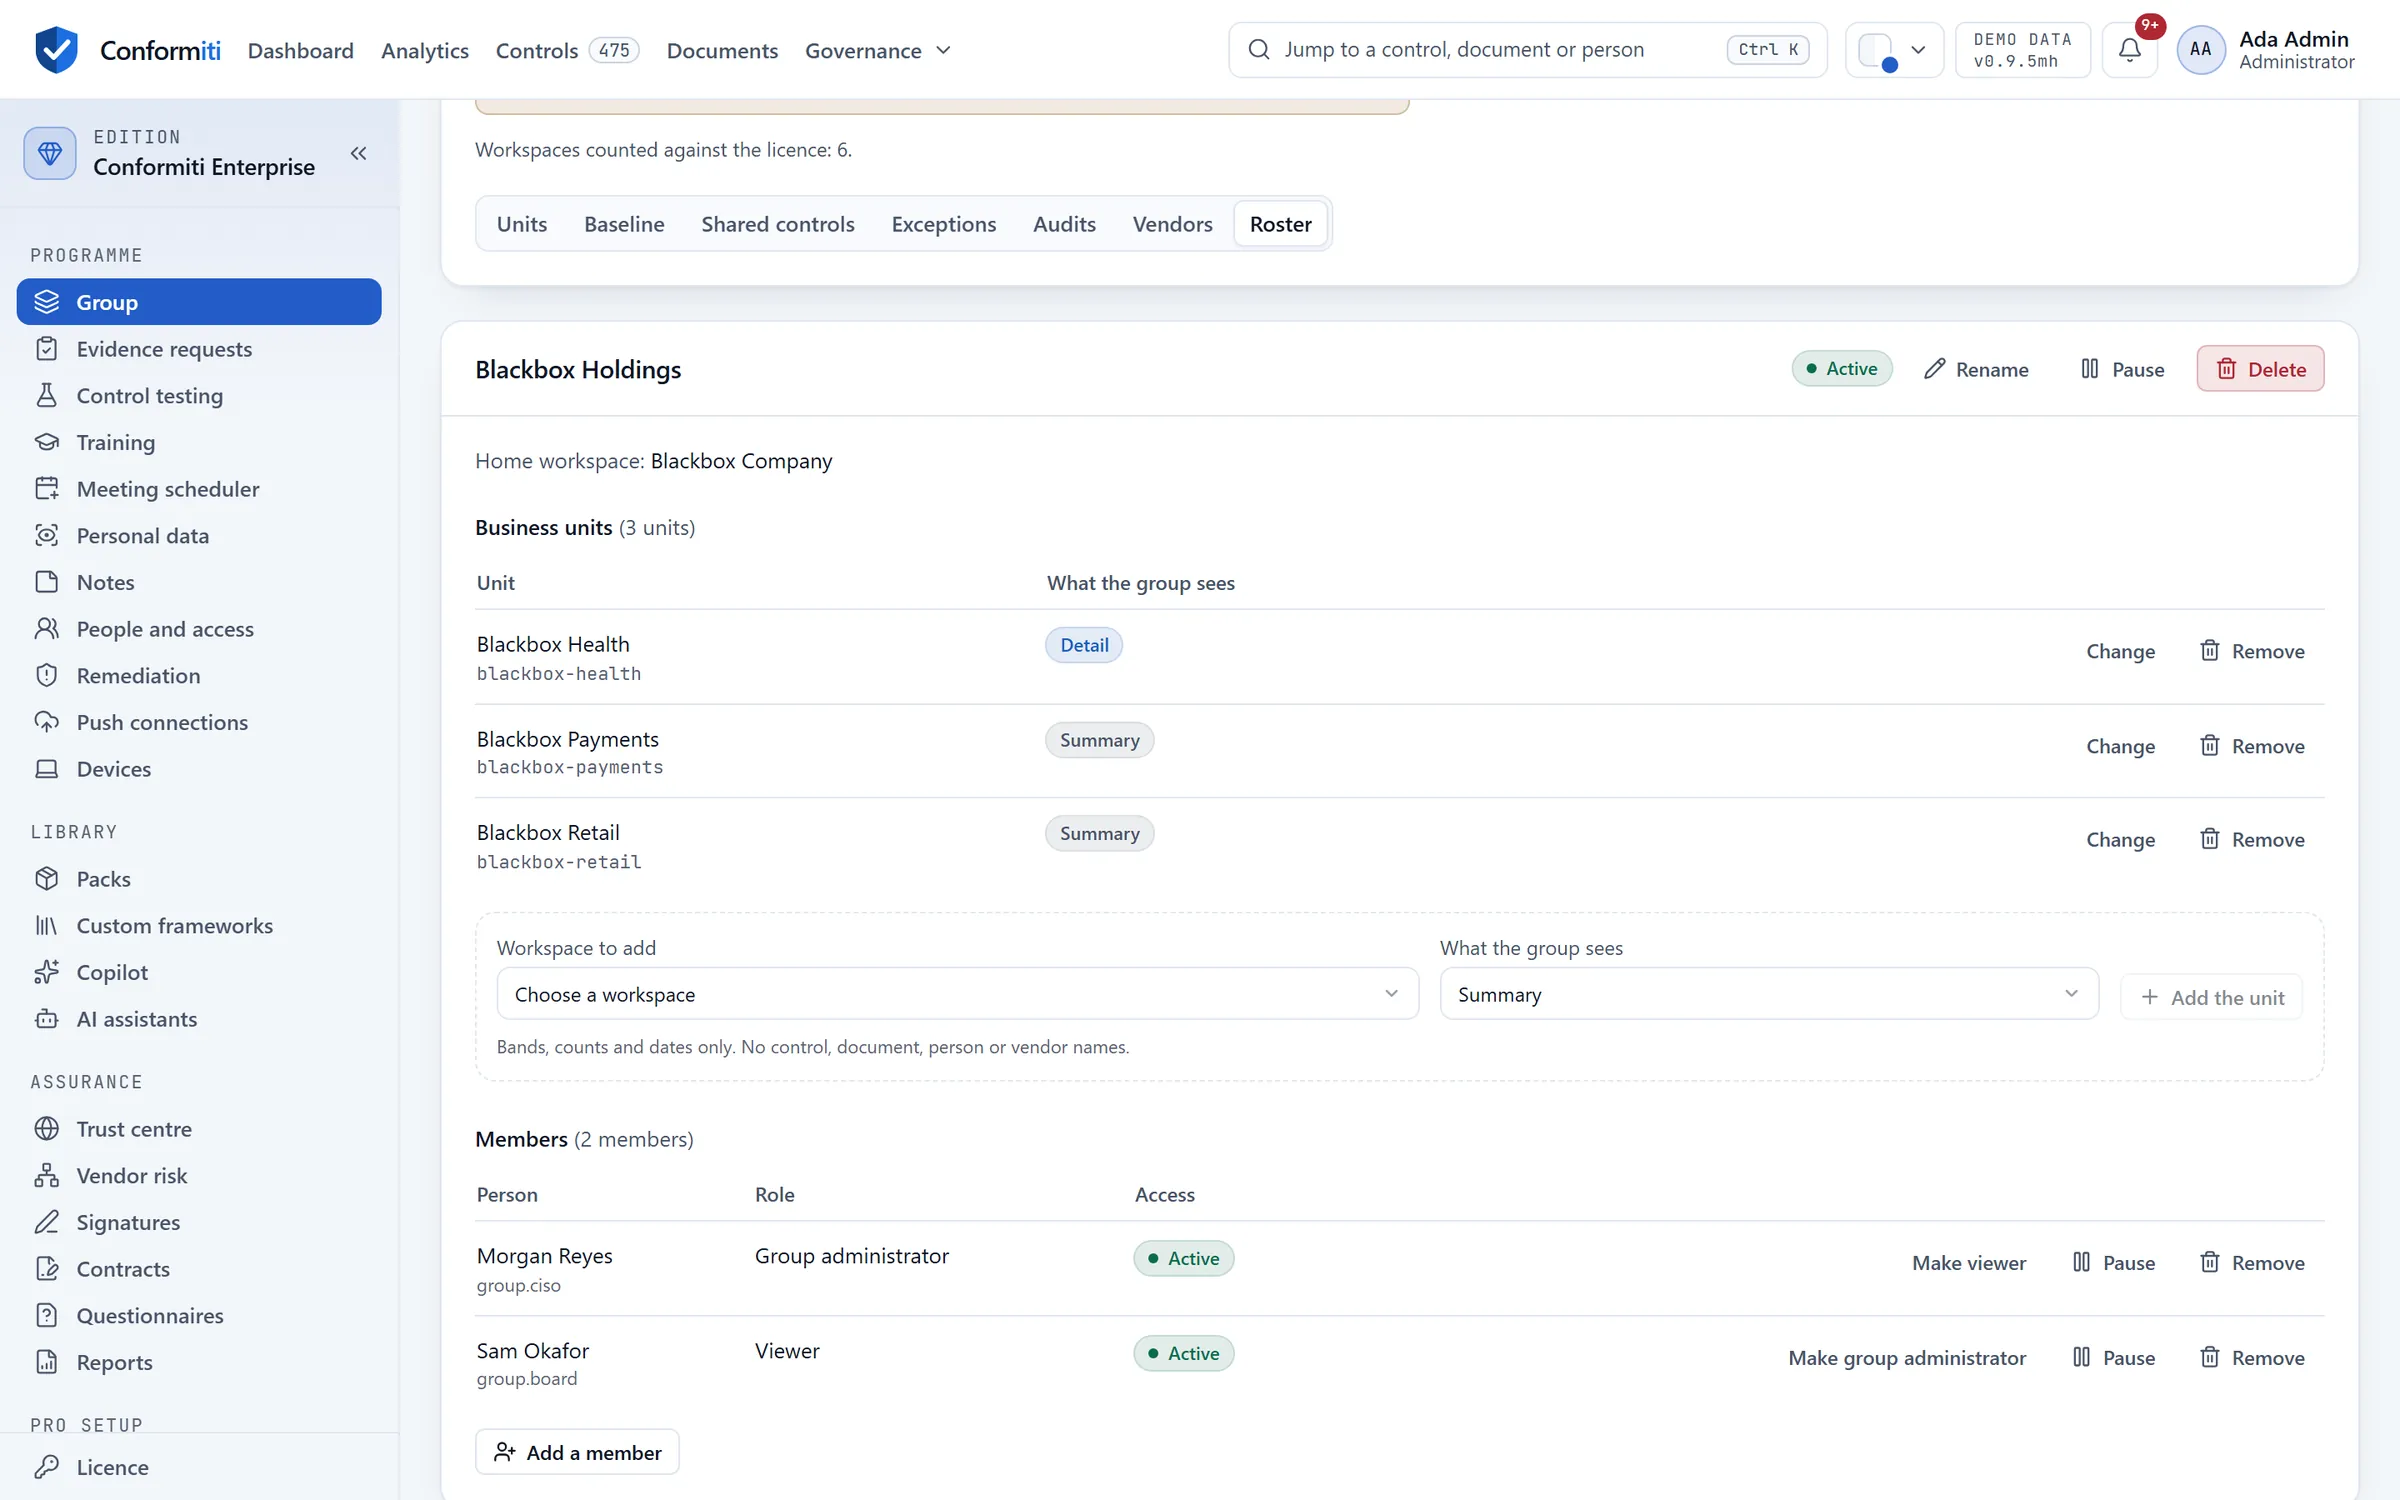2400x1500 pixels.
Task: Open People and access
Action: 199,629
